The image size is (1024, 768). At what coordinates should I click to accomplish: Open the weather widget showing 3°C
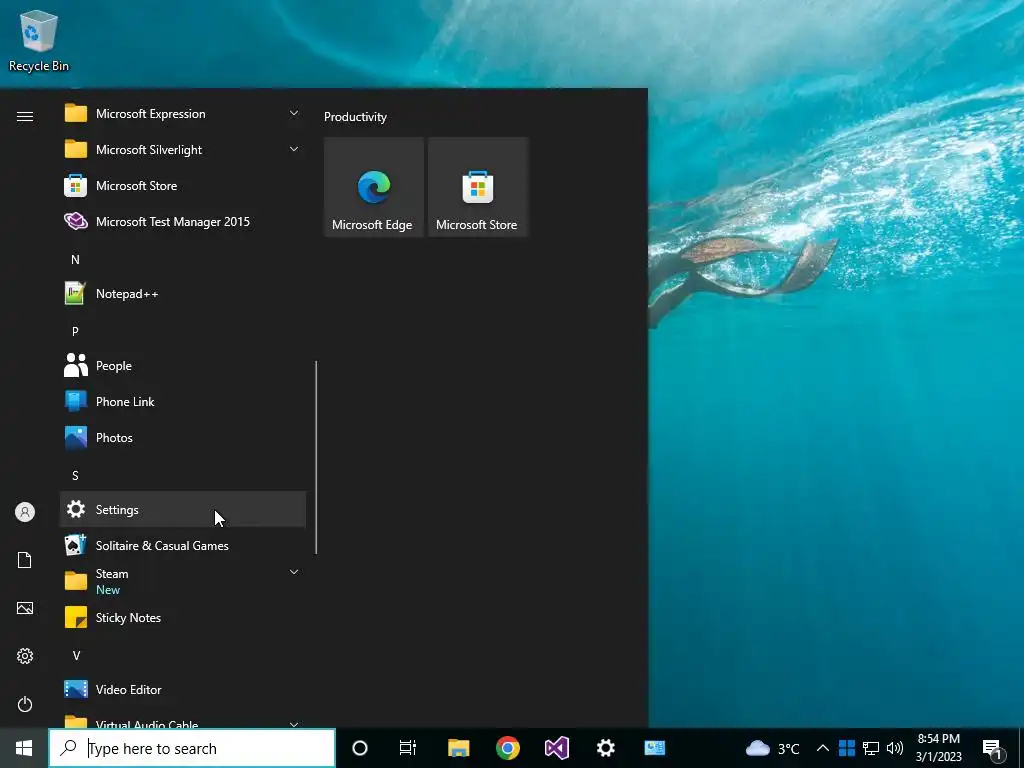click(x=773, y=748)
